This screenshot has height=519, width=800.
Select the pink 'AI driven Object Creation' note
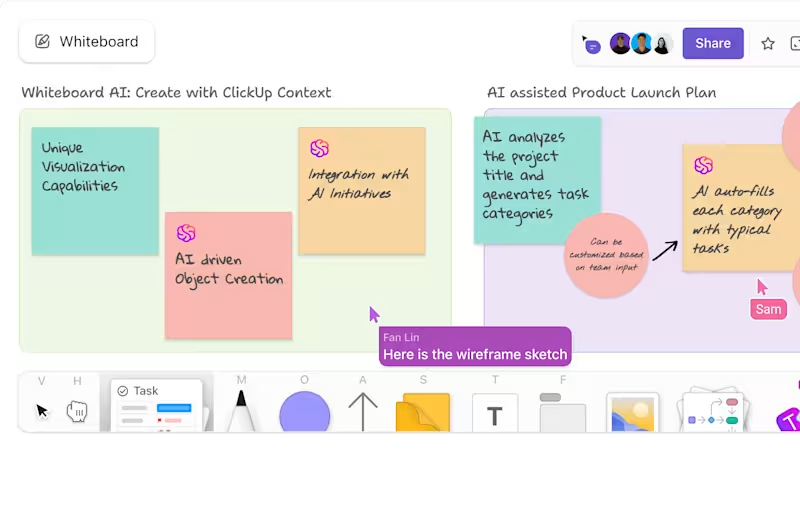(x=228, y=275)
